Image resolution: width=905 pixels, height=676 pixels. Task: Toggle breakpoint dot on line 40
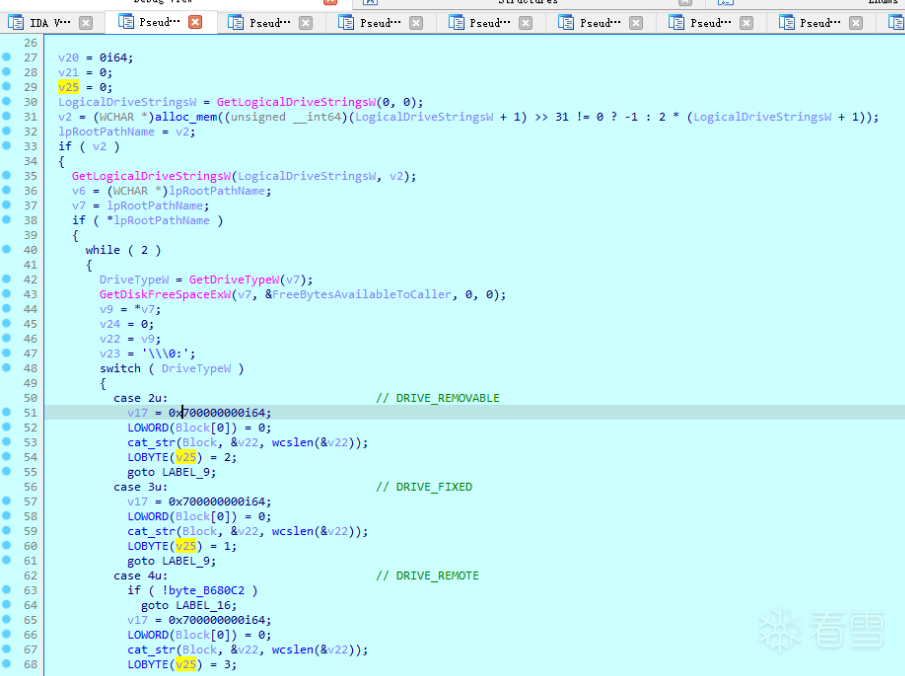[6, 249]
